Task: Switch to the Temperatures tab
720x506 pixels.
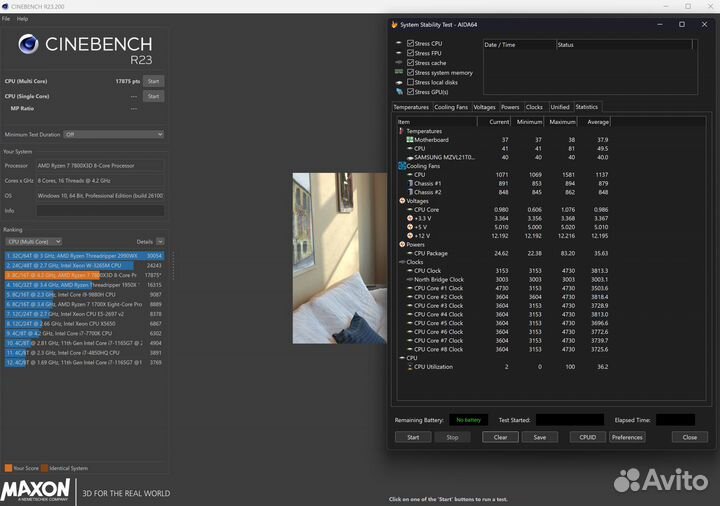Action: click(411, 107)
